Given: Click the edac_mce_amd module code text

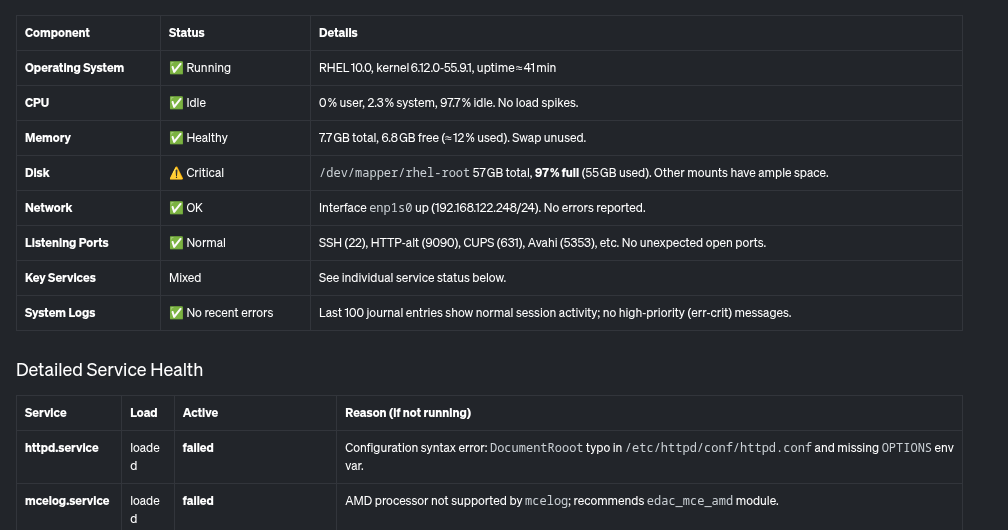Looking at the screenshot, I should [689, 501].
